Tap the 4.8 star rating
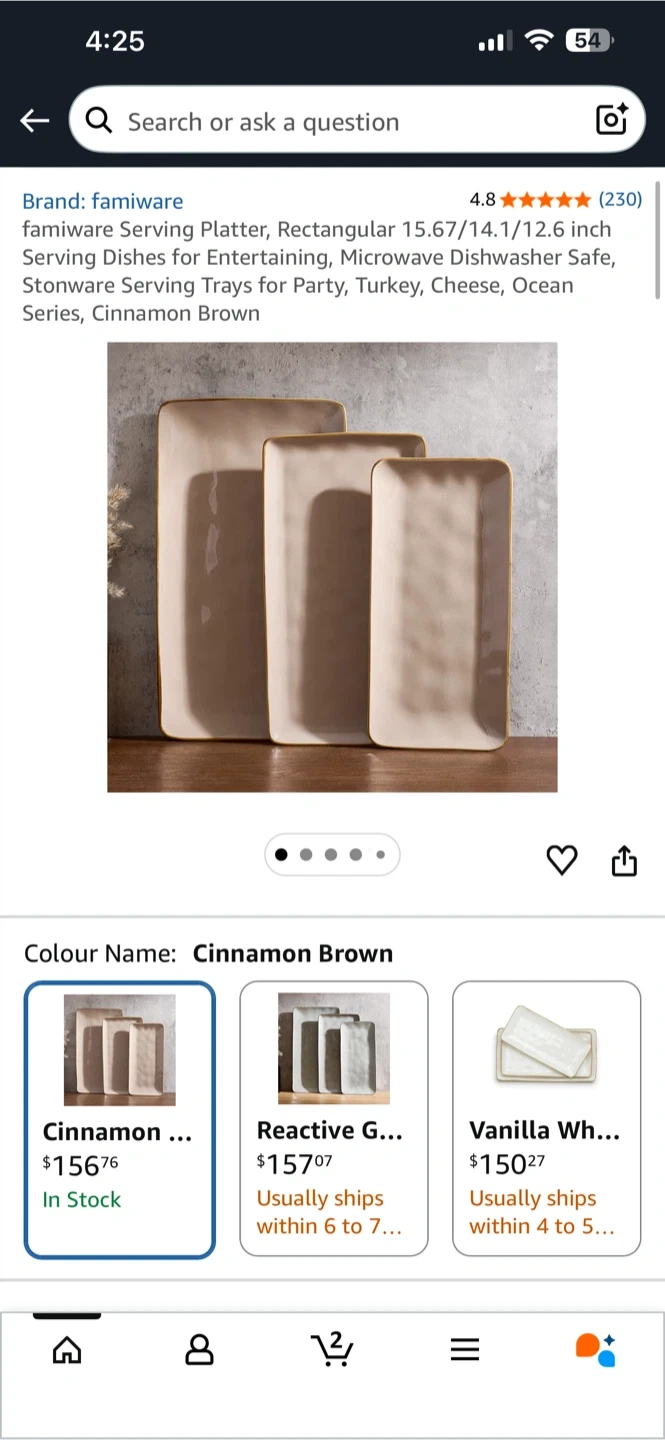Viewport: 665px width, 1440px height. click(x=531, y=199)
